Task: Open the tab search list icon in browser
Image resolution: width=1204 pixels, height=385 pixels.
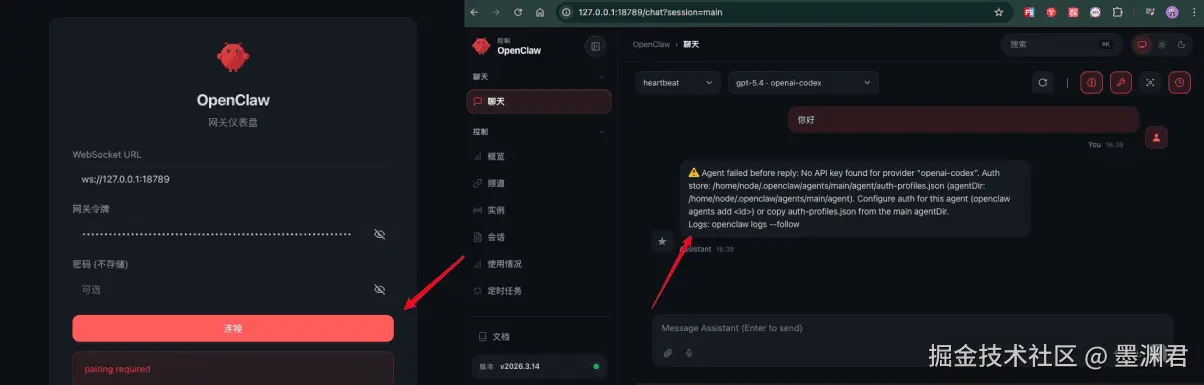Action: pyautogui.click(x=1150, y=12)
